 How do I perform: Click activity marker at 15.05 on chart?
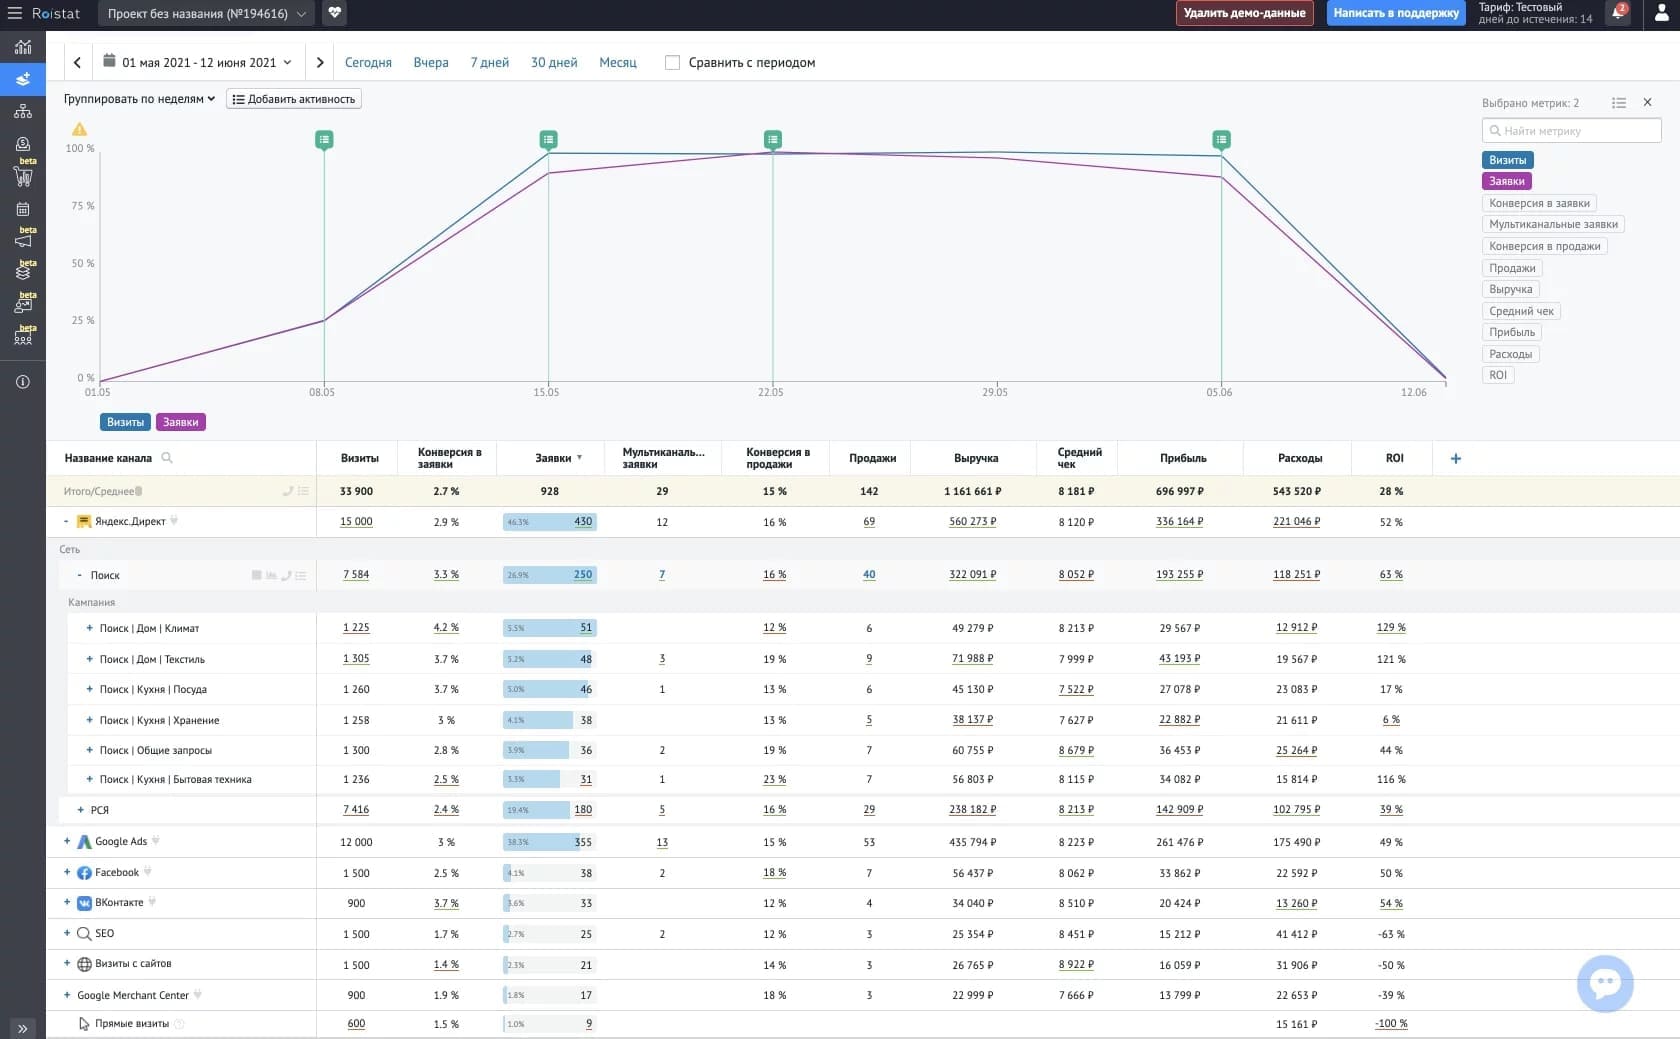[548, 140]
